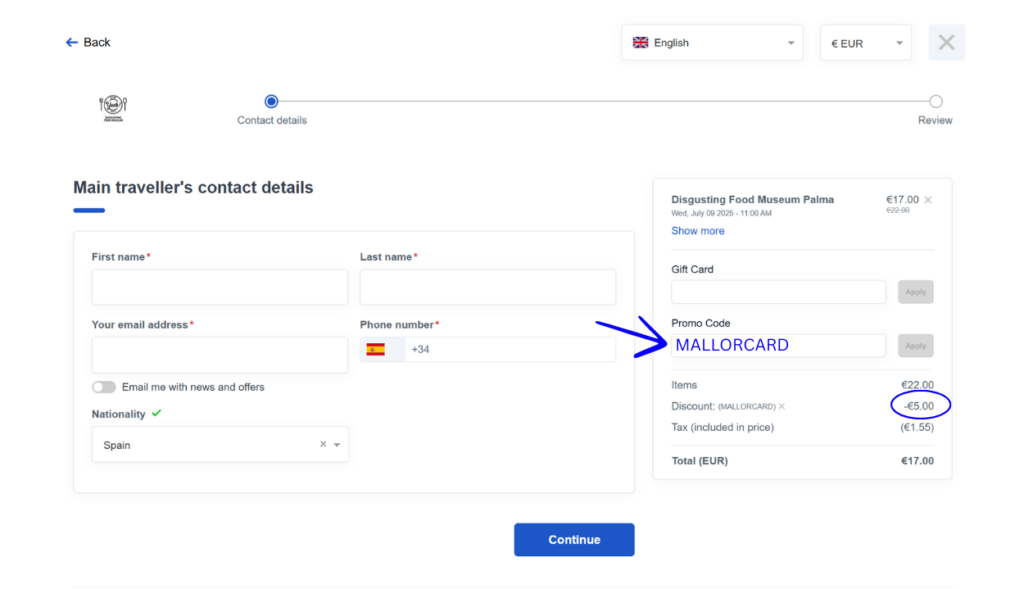Apply the gift card
1024x589 pixels.
915,292
